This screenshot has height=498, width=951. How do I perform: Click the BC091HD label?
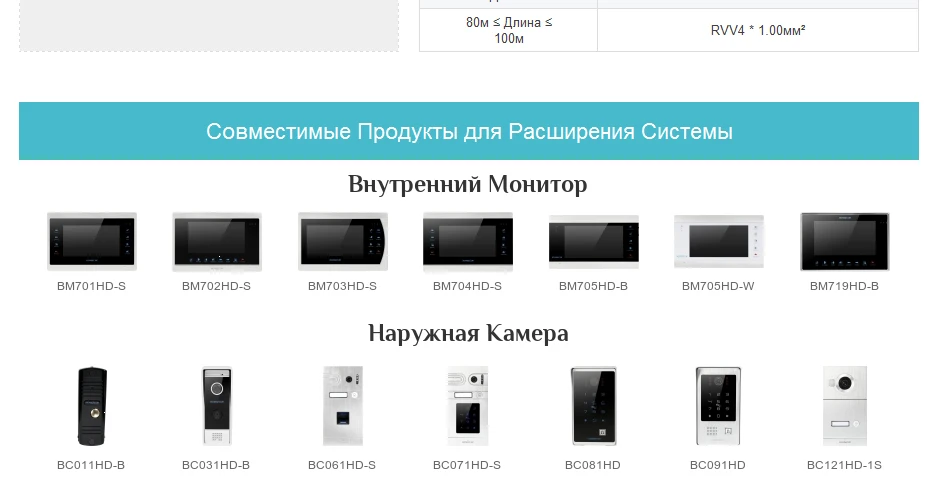click(718, 465)
